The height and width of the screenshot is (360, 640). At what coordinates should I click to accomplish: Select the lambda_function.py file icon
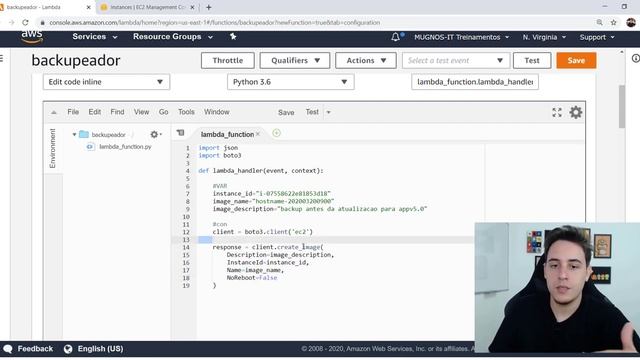tap(90, 147)
